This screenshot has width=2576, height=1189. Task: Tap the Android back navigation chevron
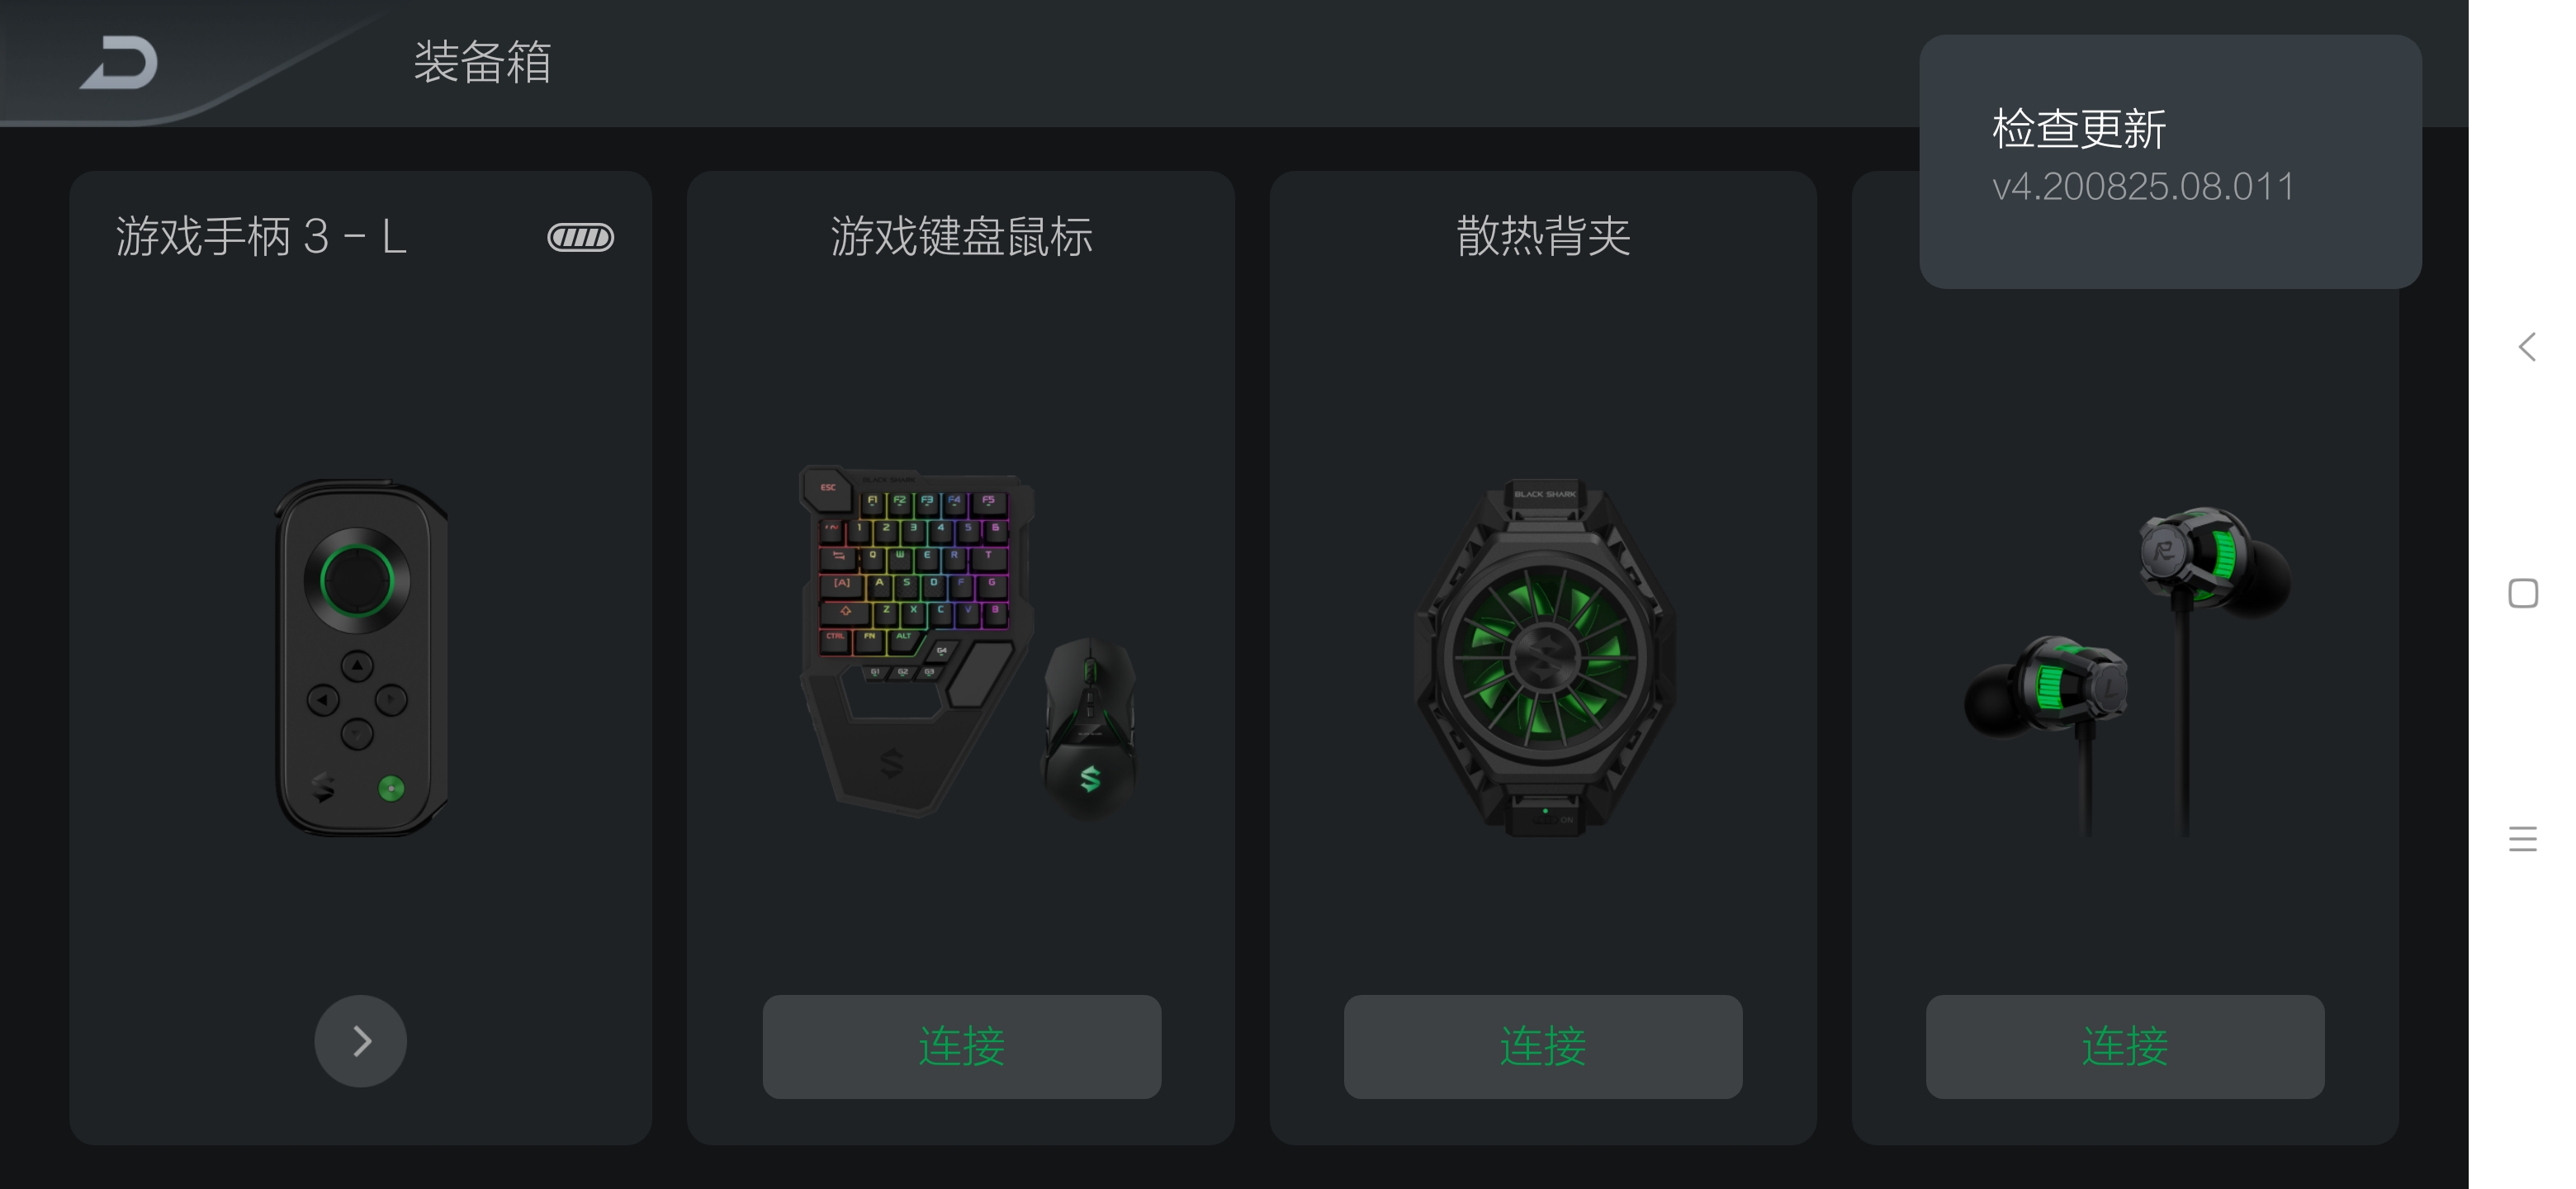point(2526,347)
